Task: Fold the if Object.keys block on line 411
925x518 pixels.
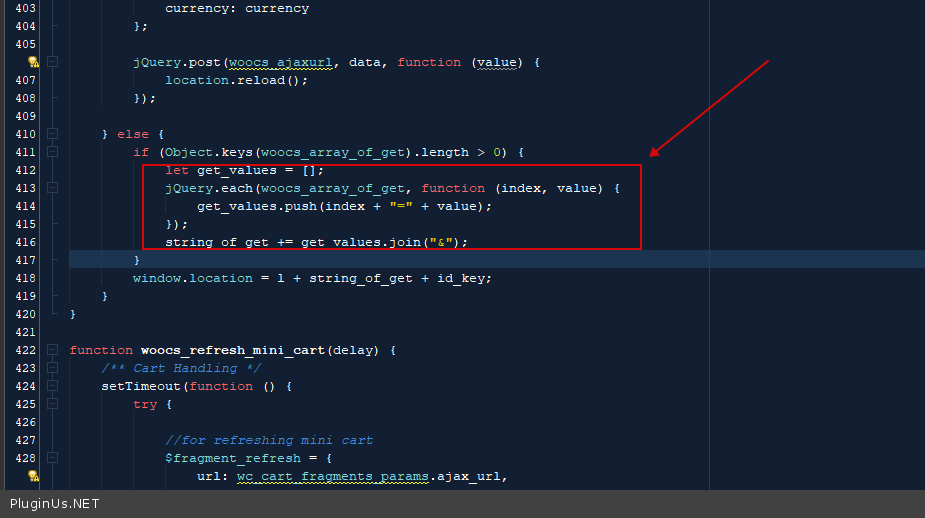Action: pos(53,152)
